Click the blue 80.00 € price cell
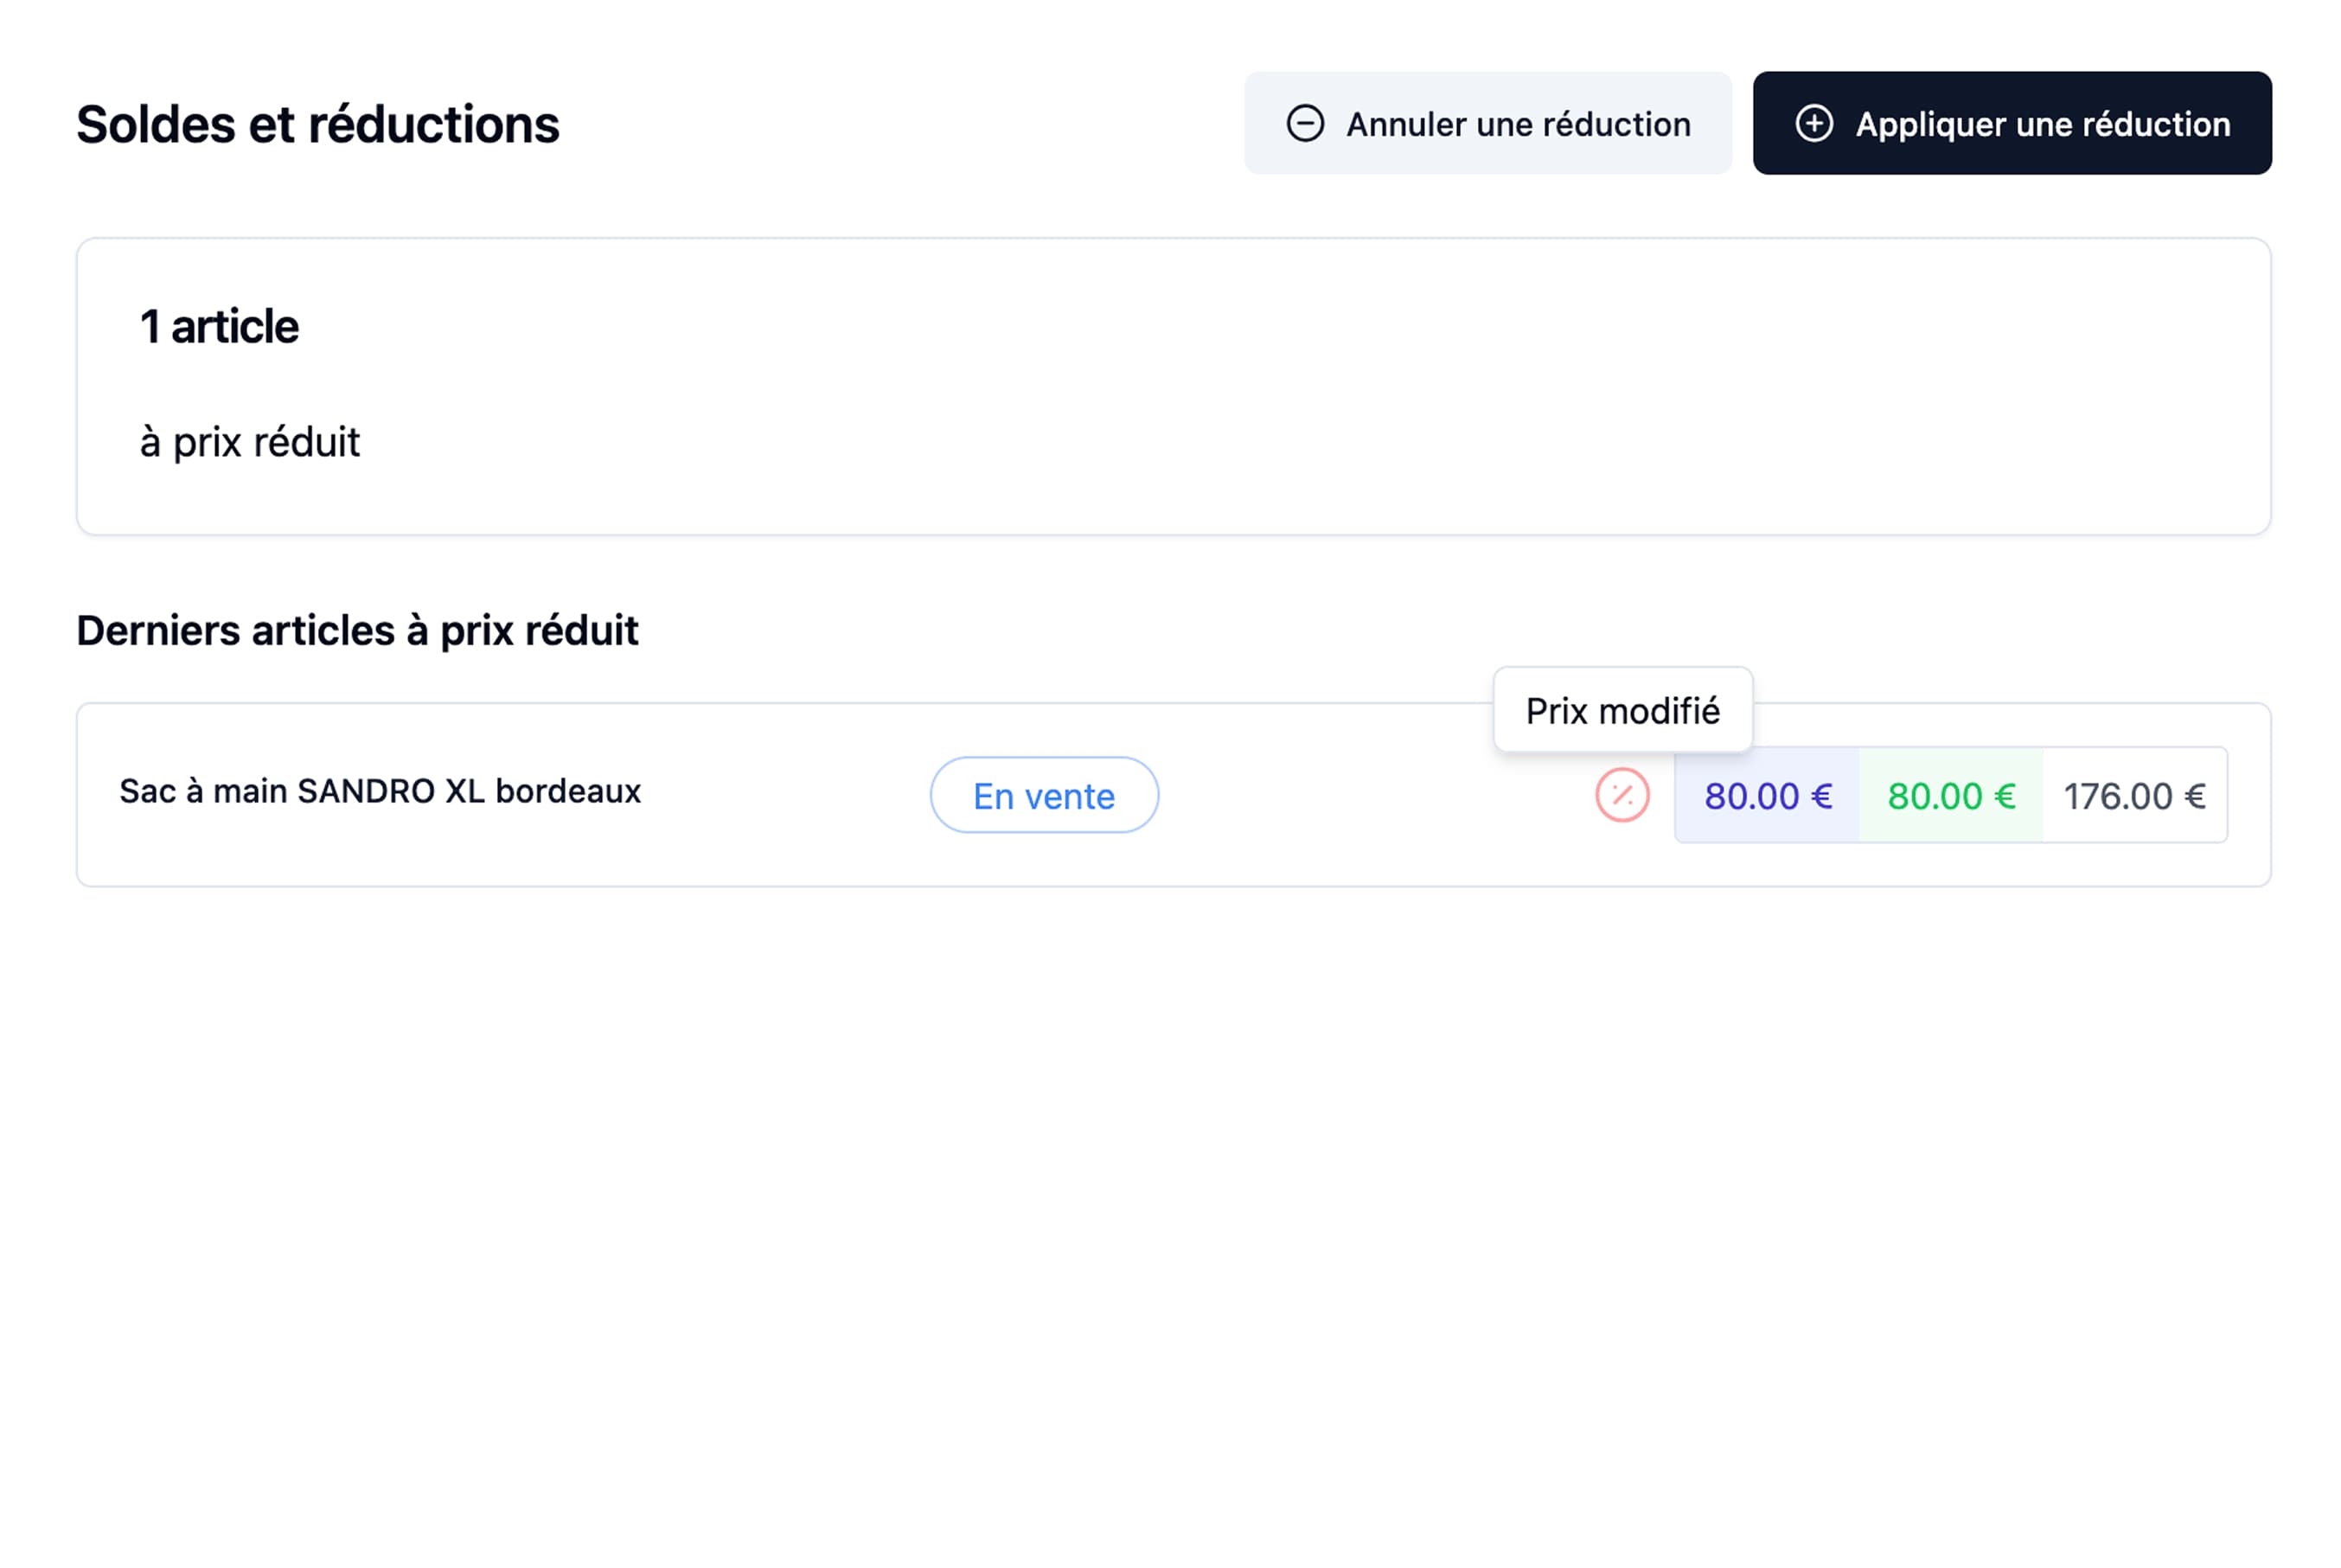This screenshot has height=1568, width=2341. tap(1767, 795)
